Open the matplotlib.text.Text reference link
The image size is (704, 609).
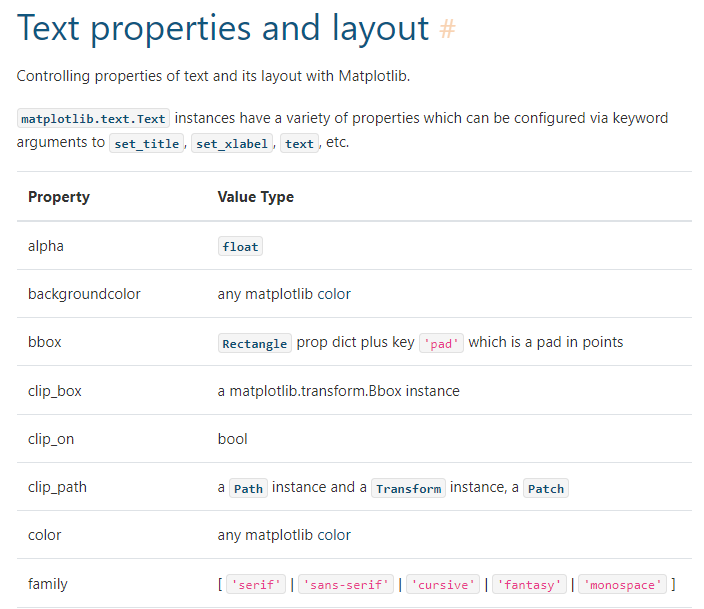(93, 119)
